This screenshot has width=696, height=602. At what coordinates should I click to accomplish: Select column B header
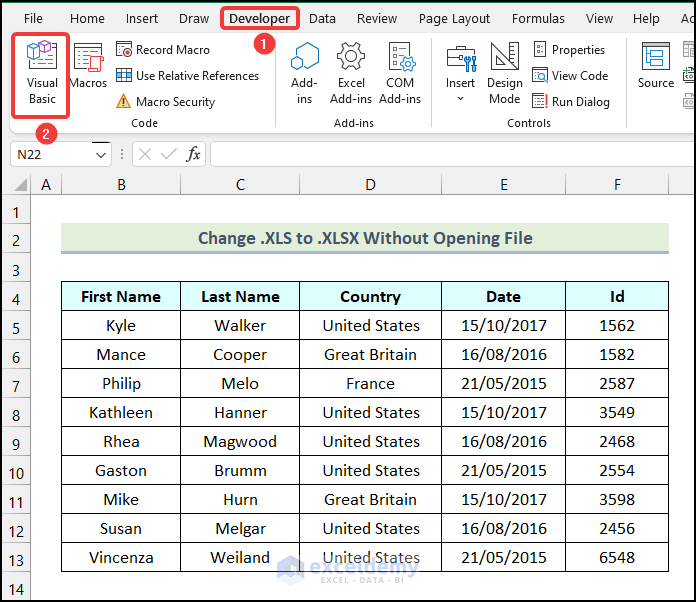[121, 184]
